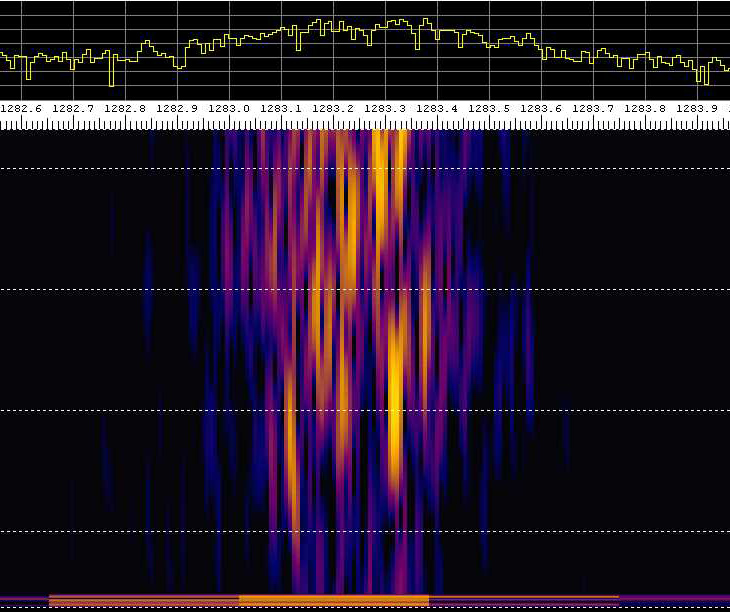Click the 1282.7 label on the time ruler
The height and width of the screenshot is (612, 730).
pos(73,109)
